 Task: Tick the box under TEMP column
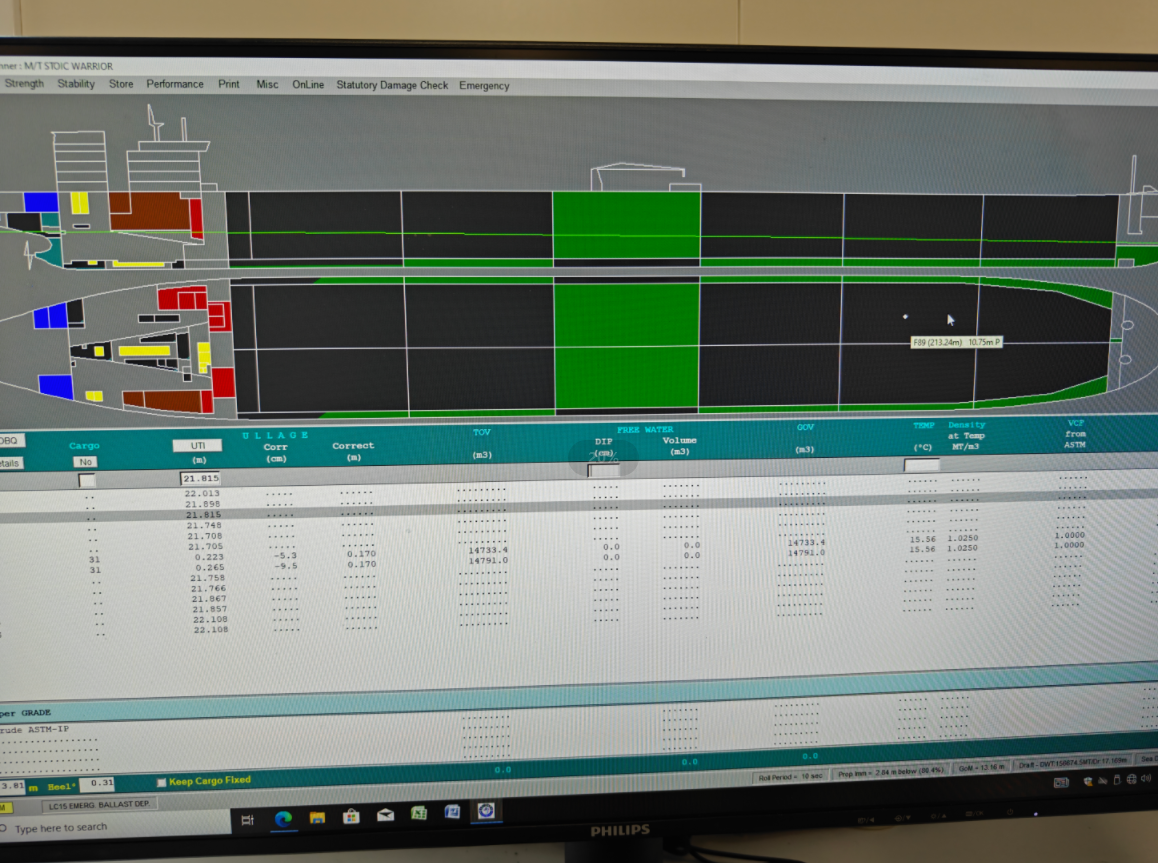pyautogui.click(x=921, y=465)
